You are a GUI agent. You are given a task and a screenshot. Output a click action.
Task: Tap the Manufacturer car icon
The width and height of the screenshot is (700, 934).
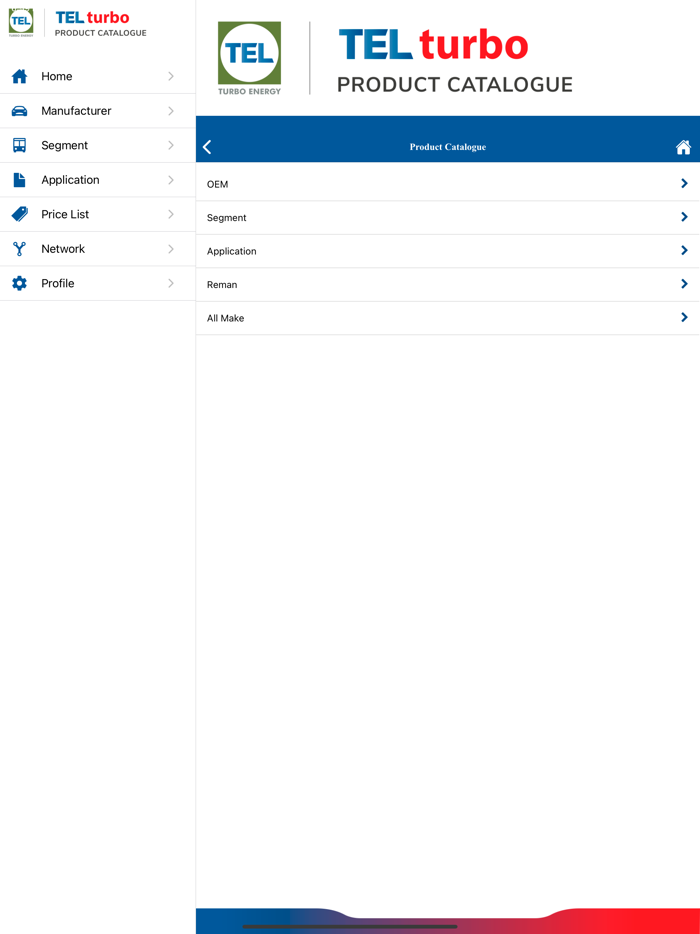(x=20, y=111)
